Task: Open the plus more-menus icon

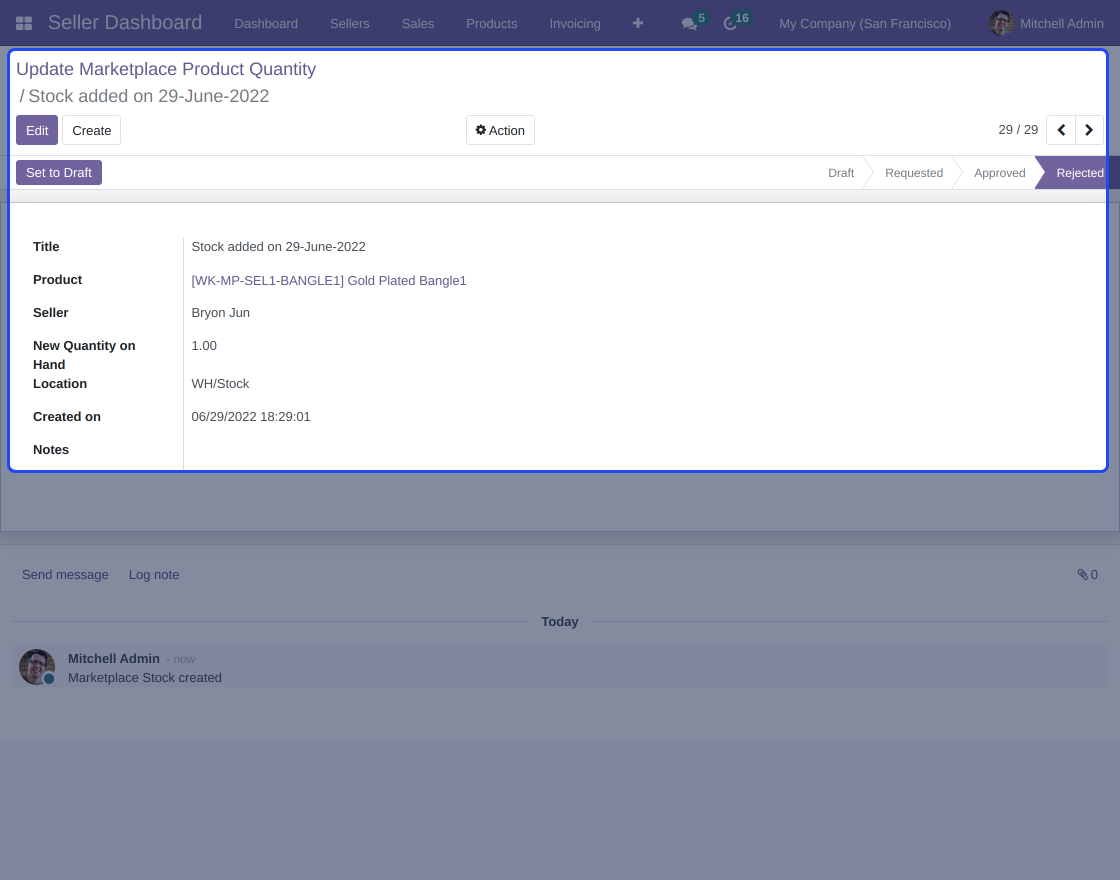Action: [638, 24]
